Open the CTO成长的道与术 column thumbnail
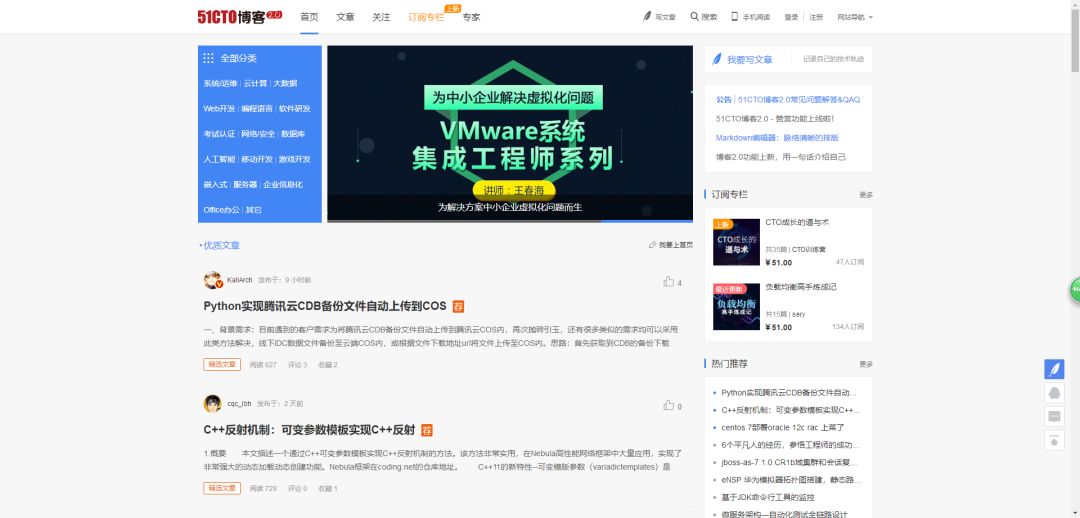This screenshot has width=1080, height=518. [x=736, y=242]
